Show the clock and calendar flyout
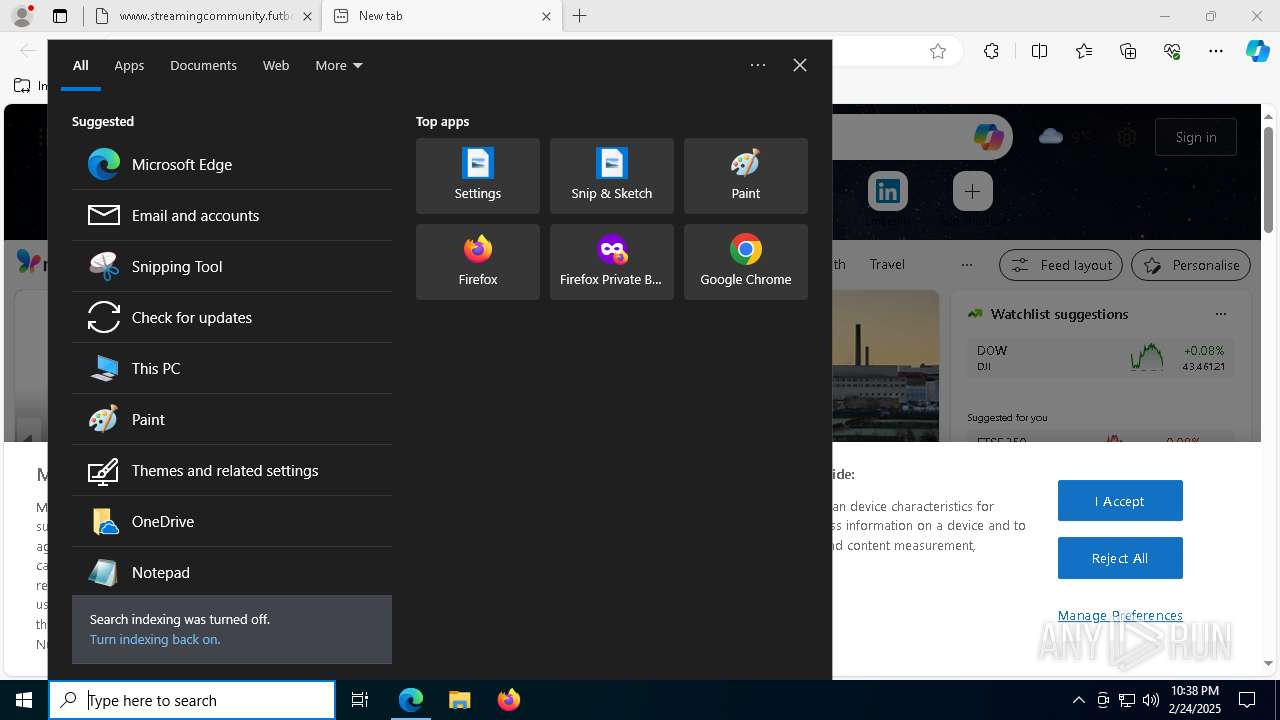 tap(1194, 700)
